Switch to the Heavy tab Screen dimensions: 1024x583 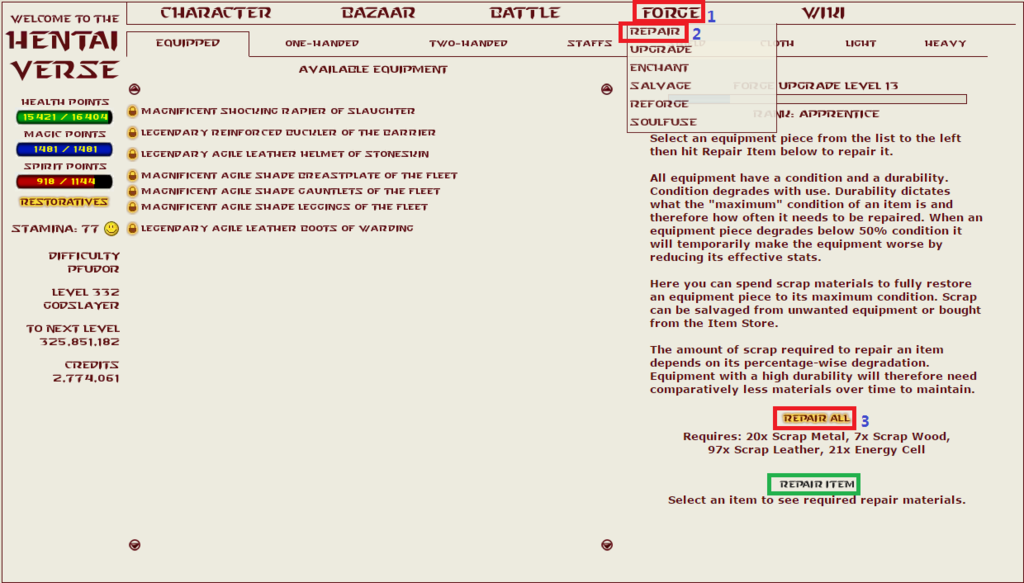(945, 43)
